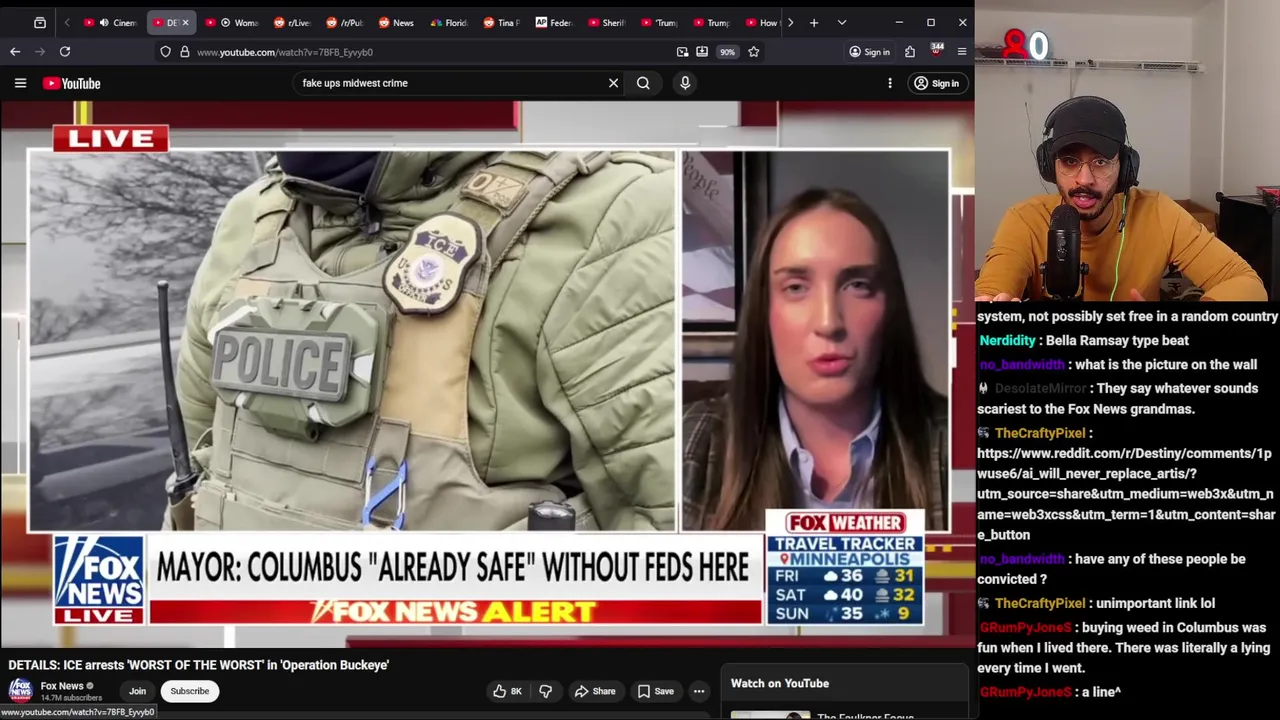Submit search with magnifier button
Screen dimensions: 1280x720
coord(643,83)
